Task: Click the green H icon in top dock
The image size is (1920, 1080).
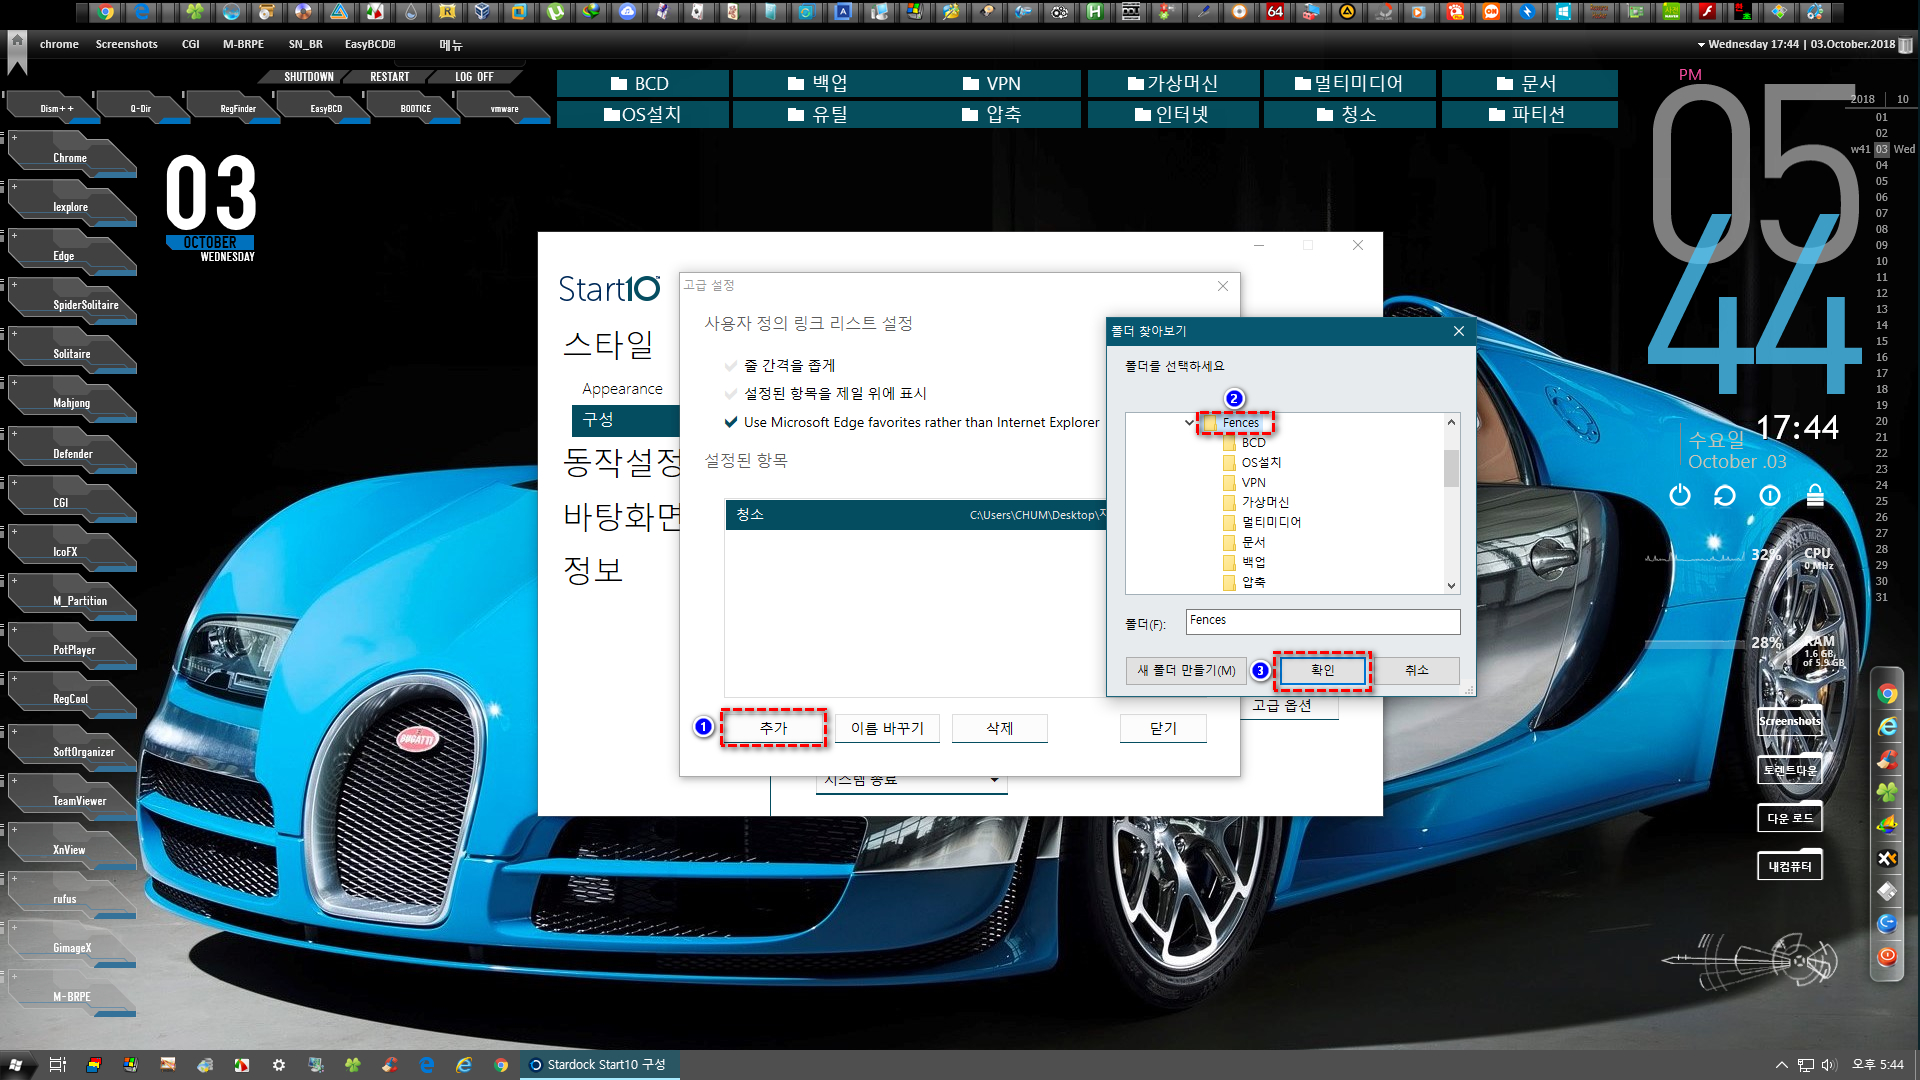Action: [1095, 12]
